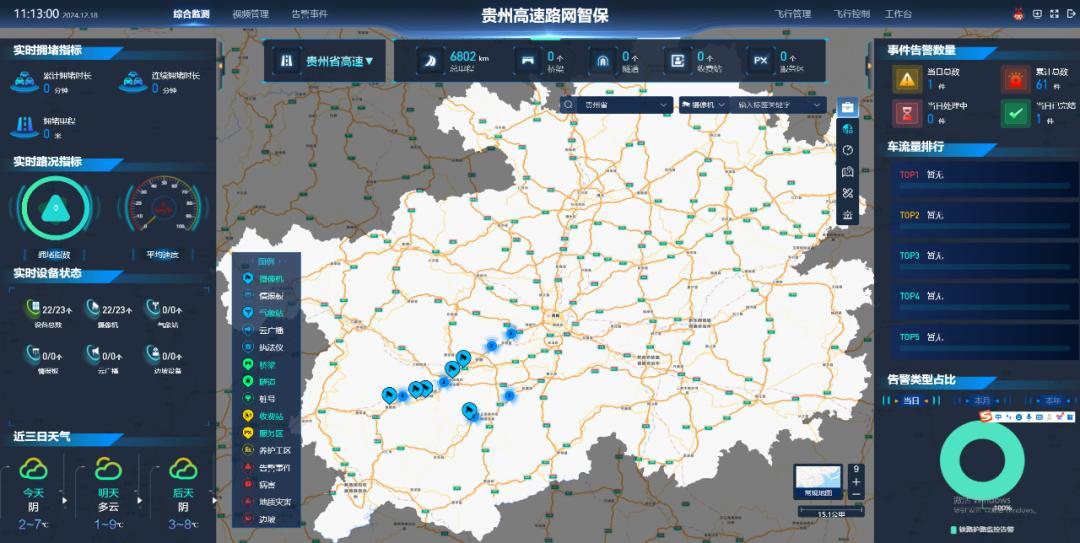
Task: Click the map zoom out minus button
Action: point(856,494)
